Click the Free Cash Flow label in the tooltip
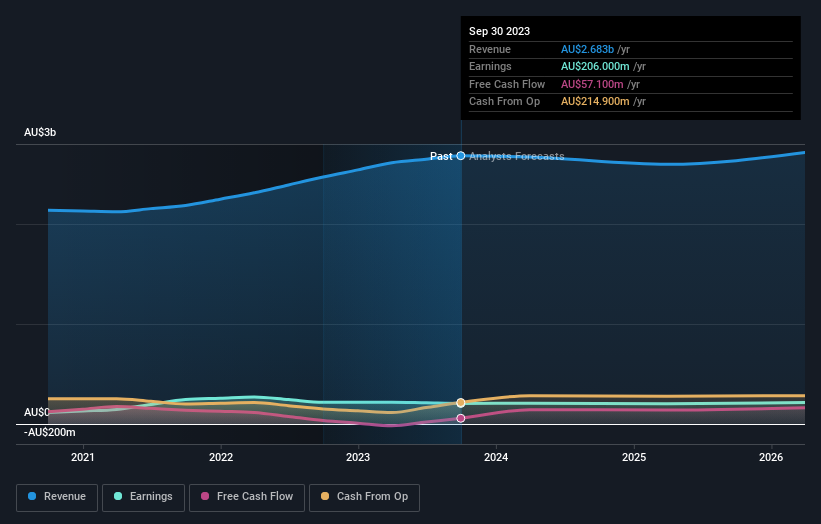 [x=507, y=84]
